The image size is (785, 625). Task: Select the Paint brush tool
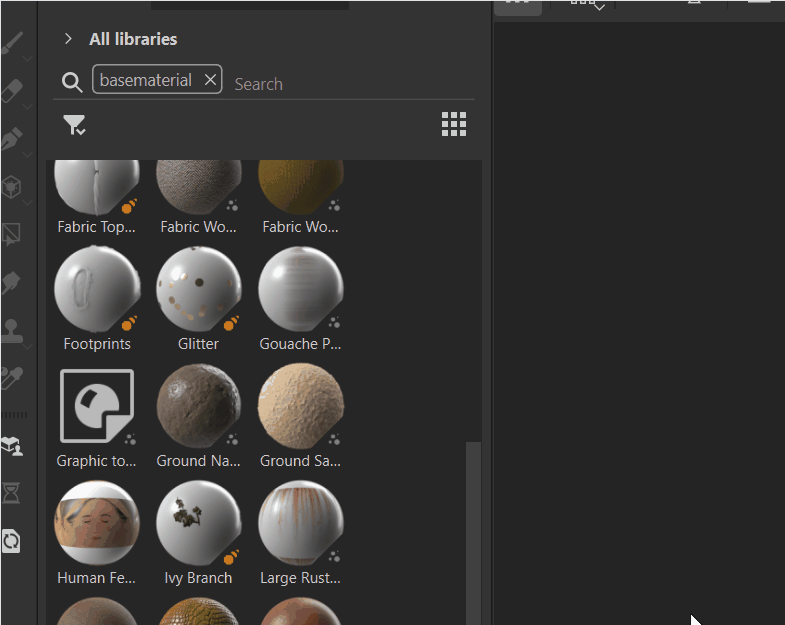pos(12,43)
